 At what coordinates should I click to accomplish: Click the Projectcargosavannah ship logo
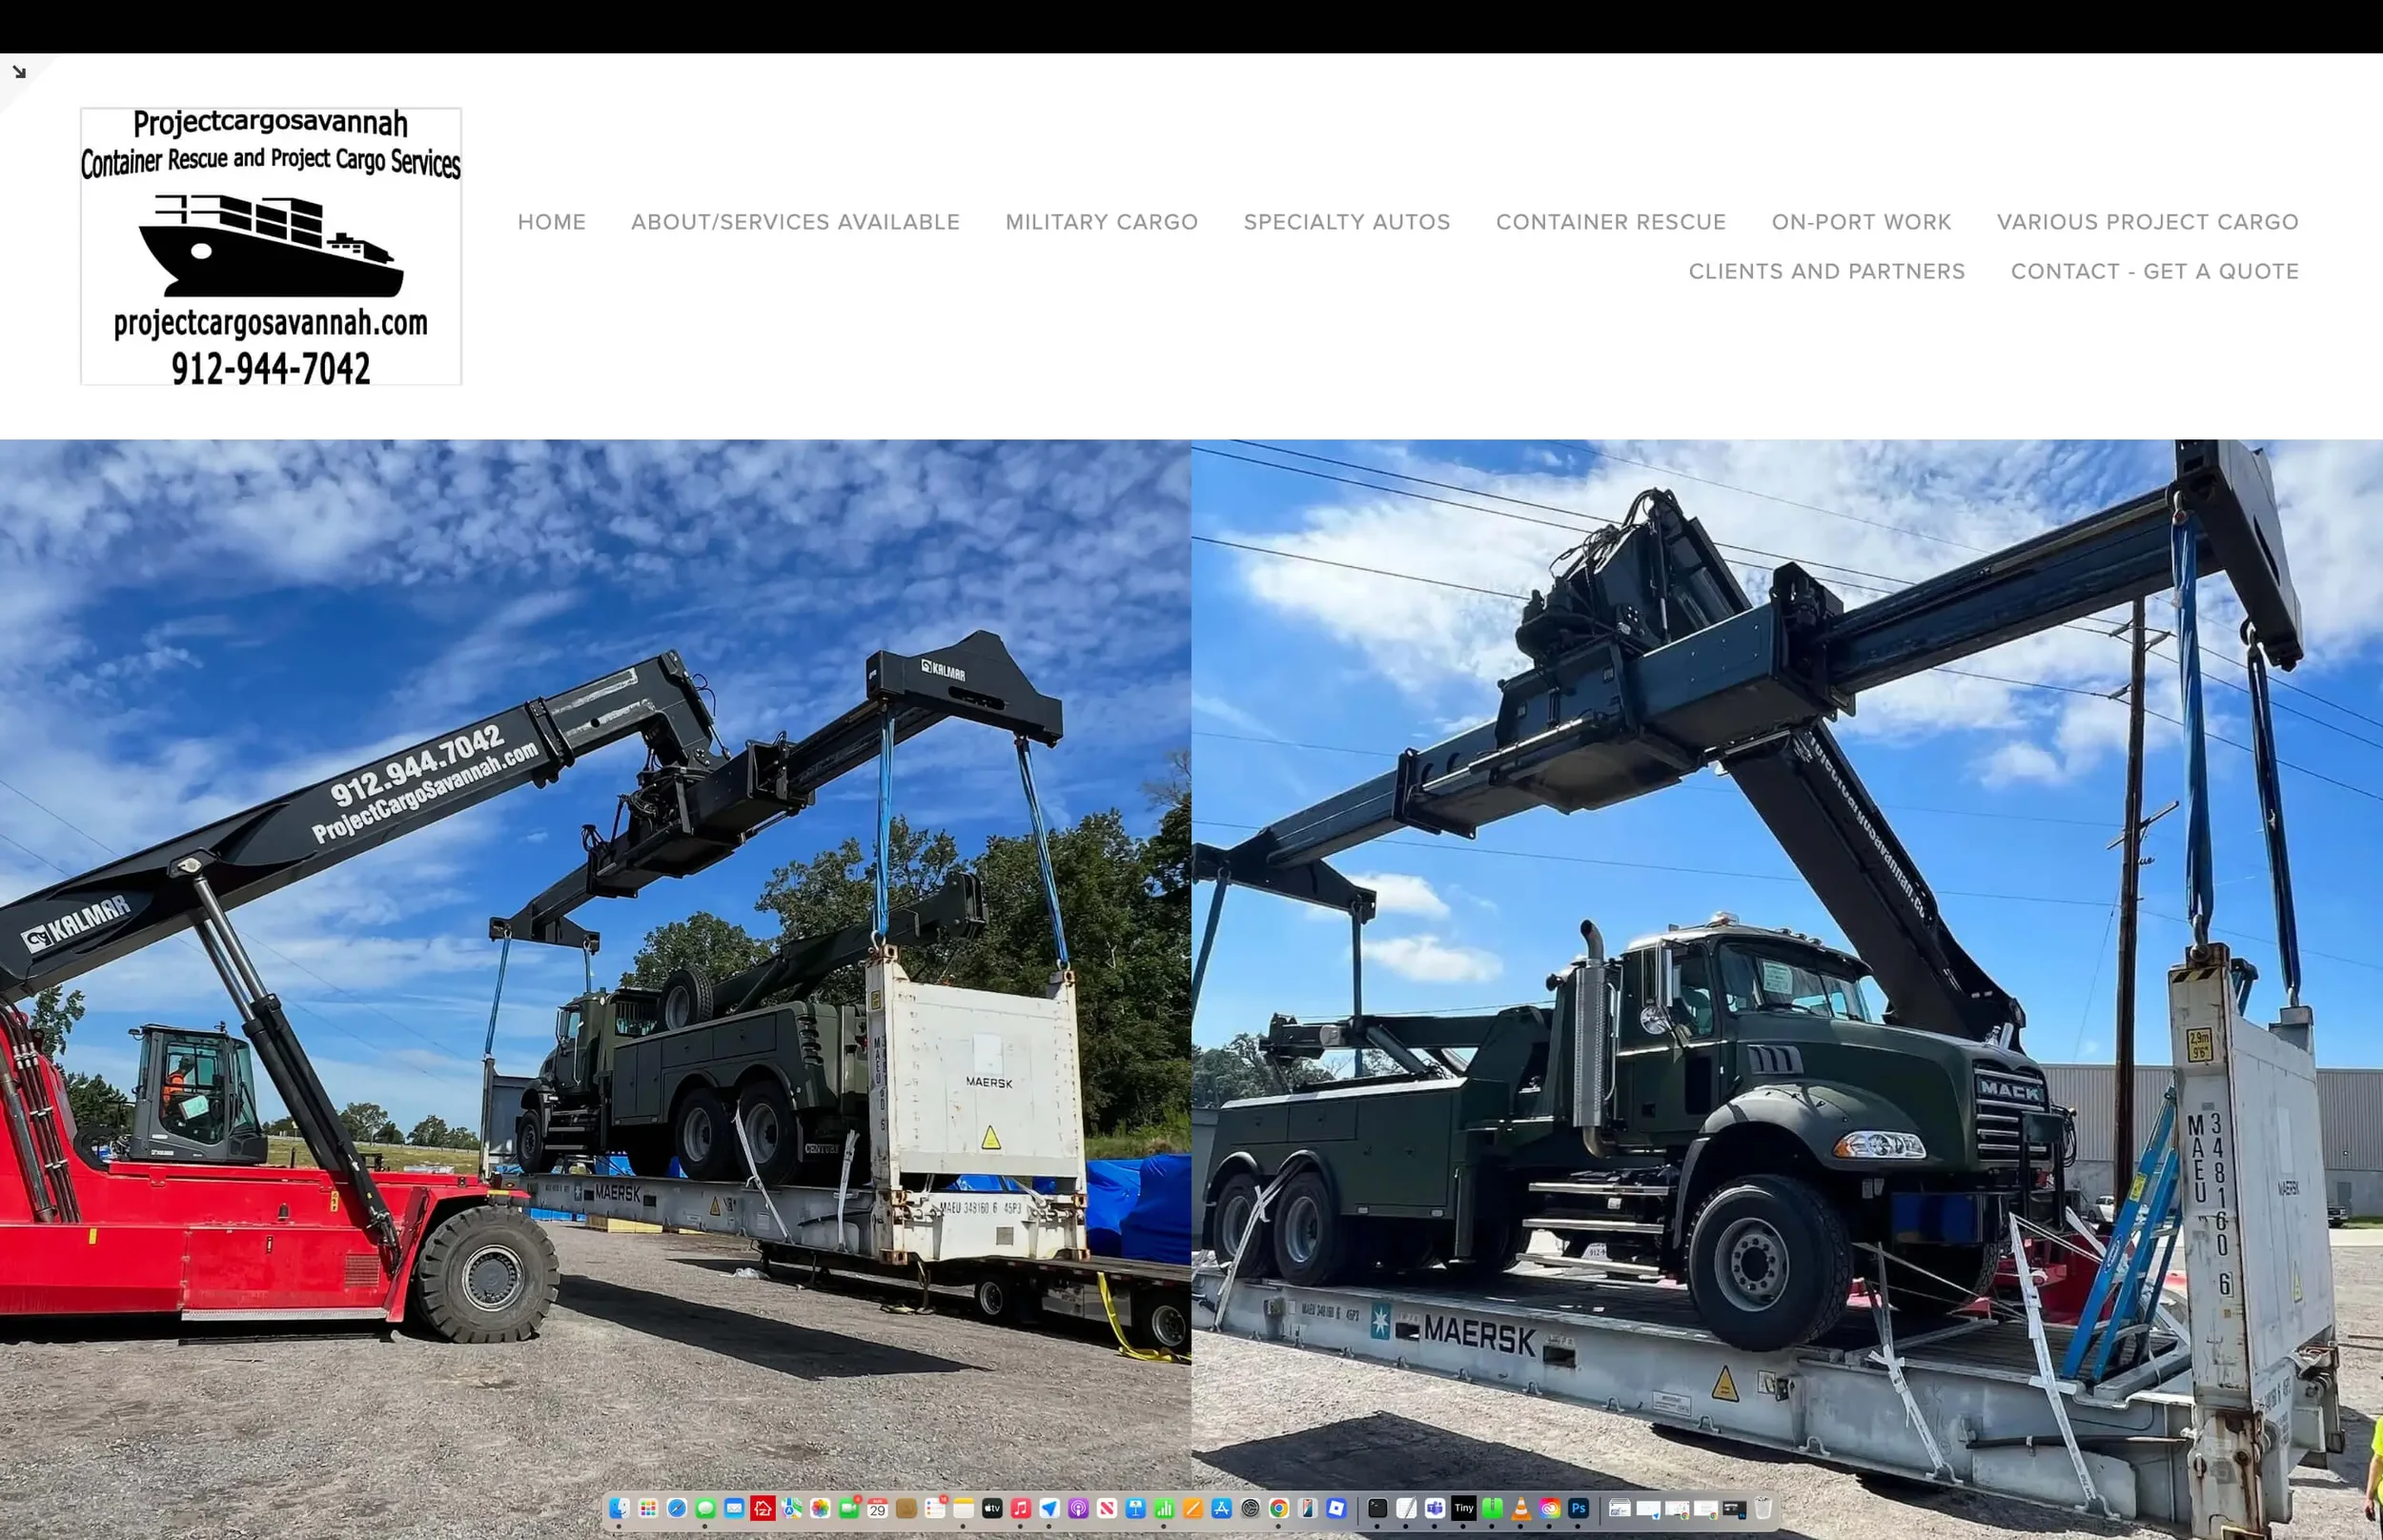(271, 246)
